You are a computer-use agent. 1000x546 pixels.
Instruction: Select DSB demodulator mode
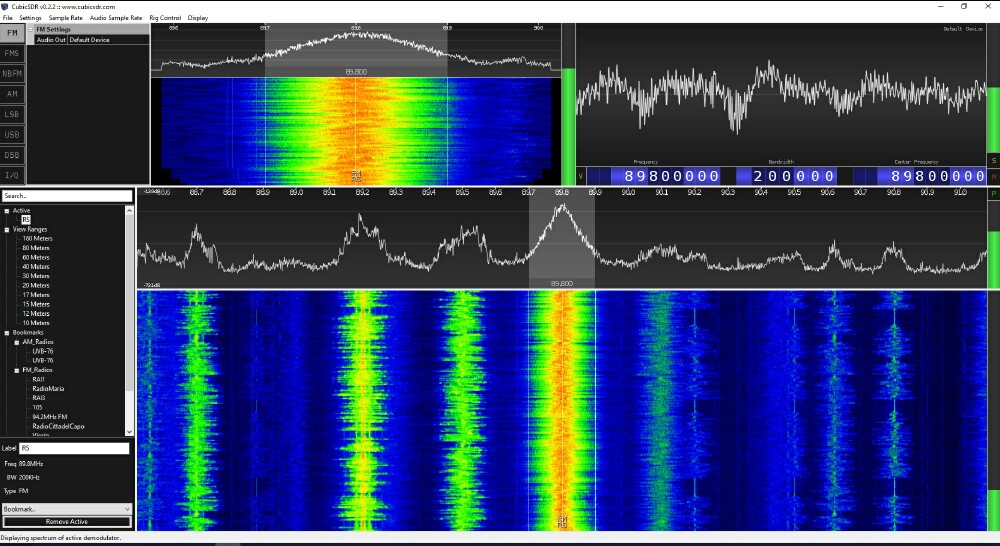[12, 155]
